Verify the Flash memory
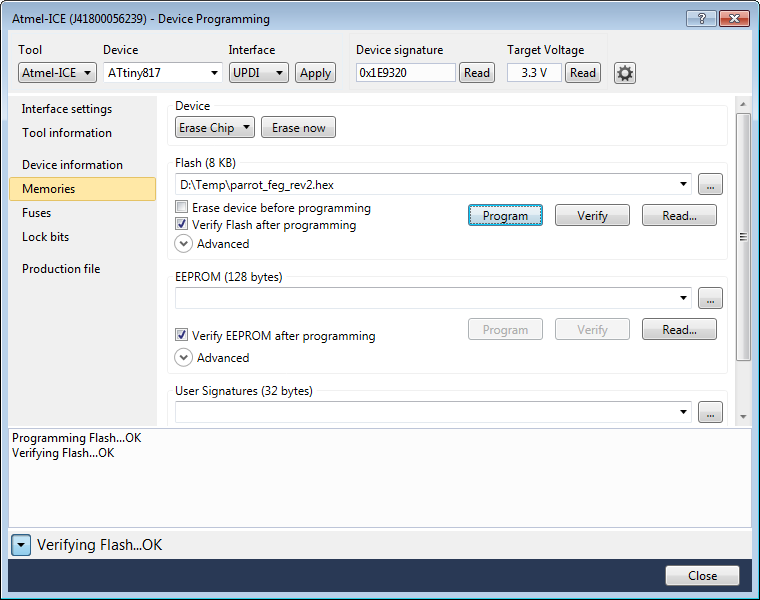This screenshot has height=600, width=760. click(592, 216)
